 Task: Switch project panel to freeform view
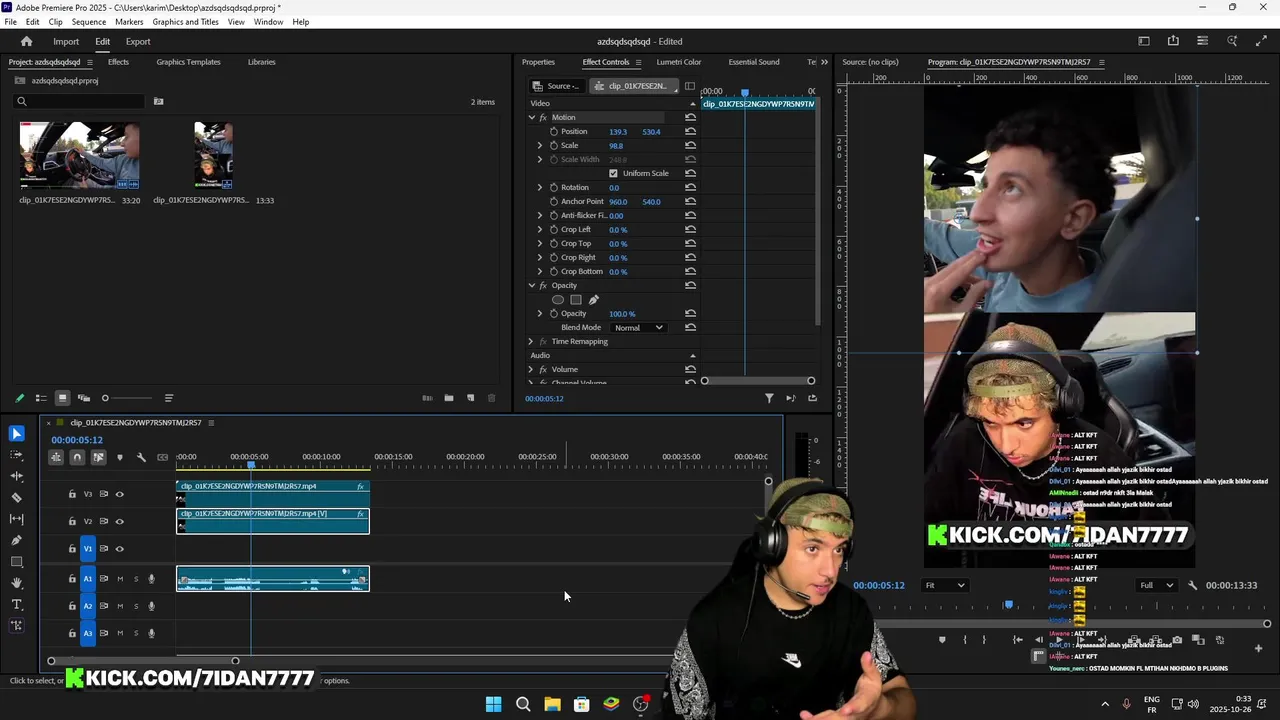[84, 398]
